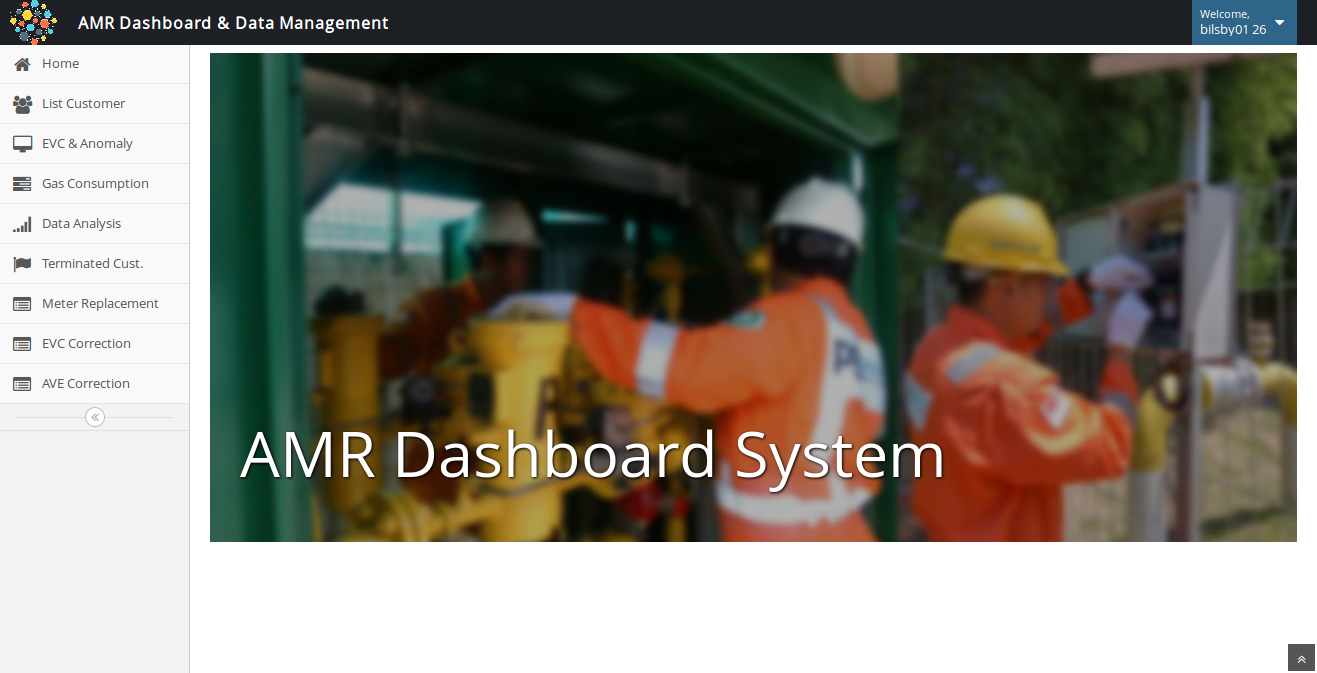The width and height of the screenshot is (1317, 673).
Task: Expand the Welcome bilsby01 26 user menu
Action: [x=1233, y=22]
